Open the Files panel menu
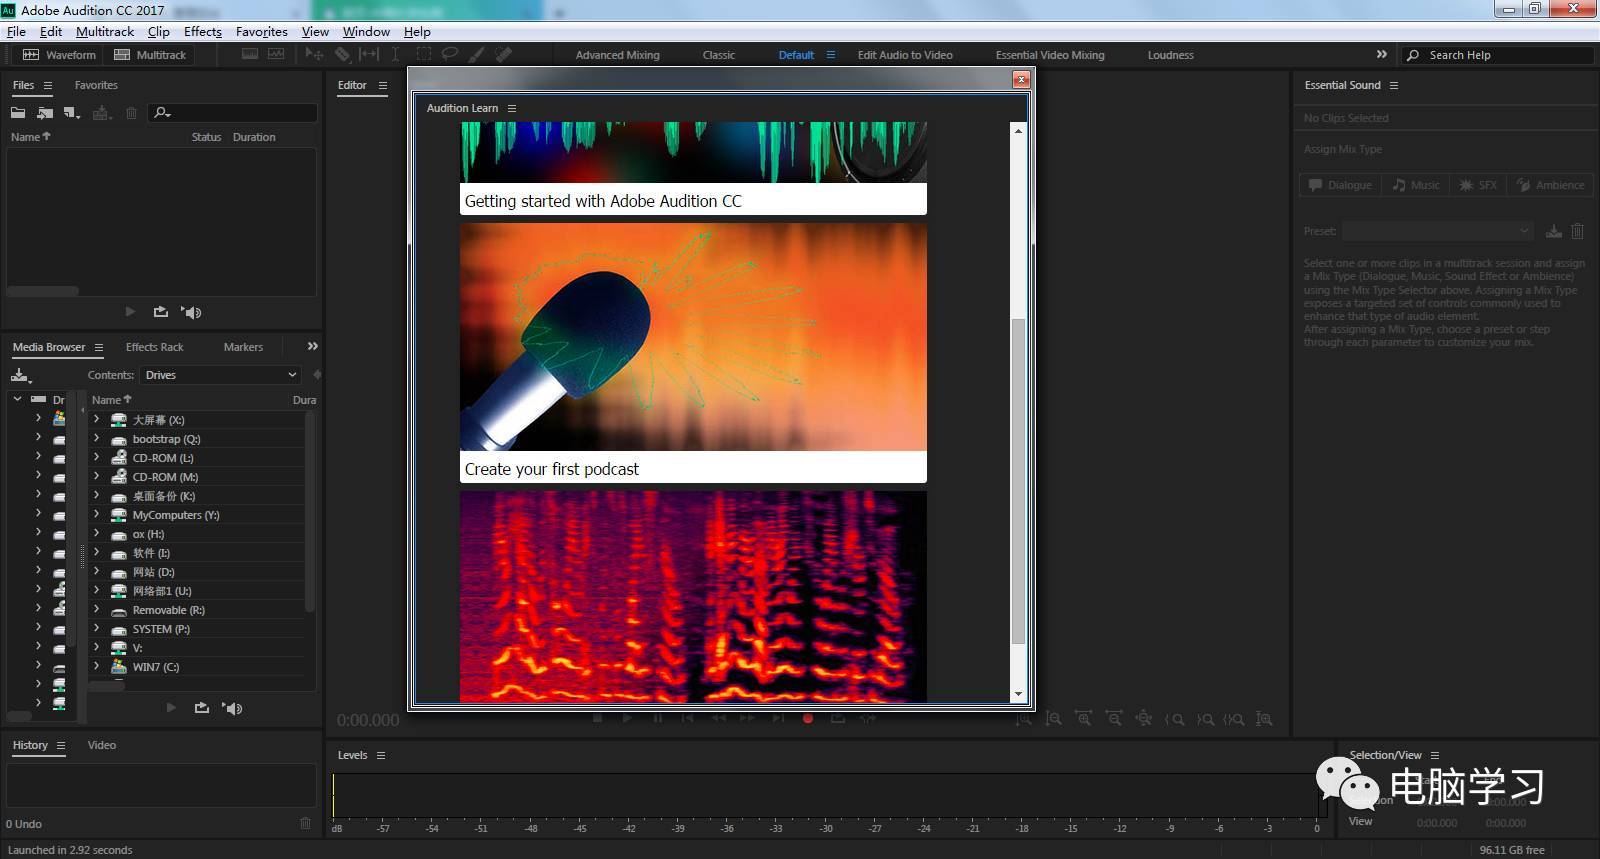The width and height of the screenshot is (1600, 859). pyautogui.click(x=48, y=85)
